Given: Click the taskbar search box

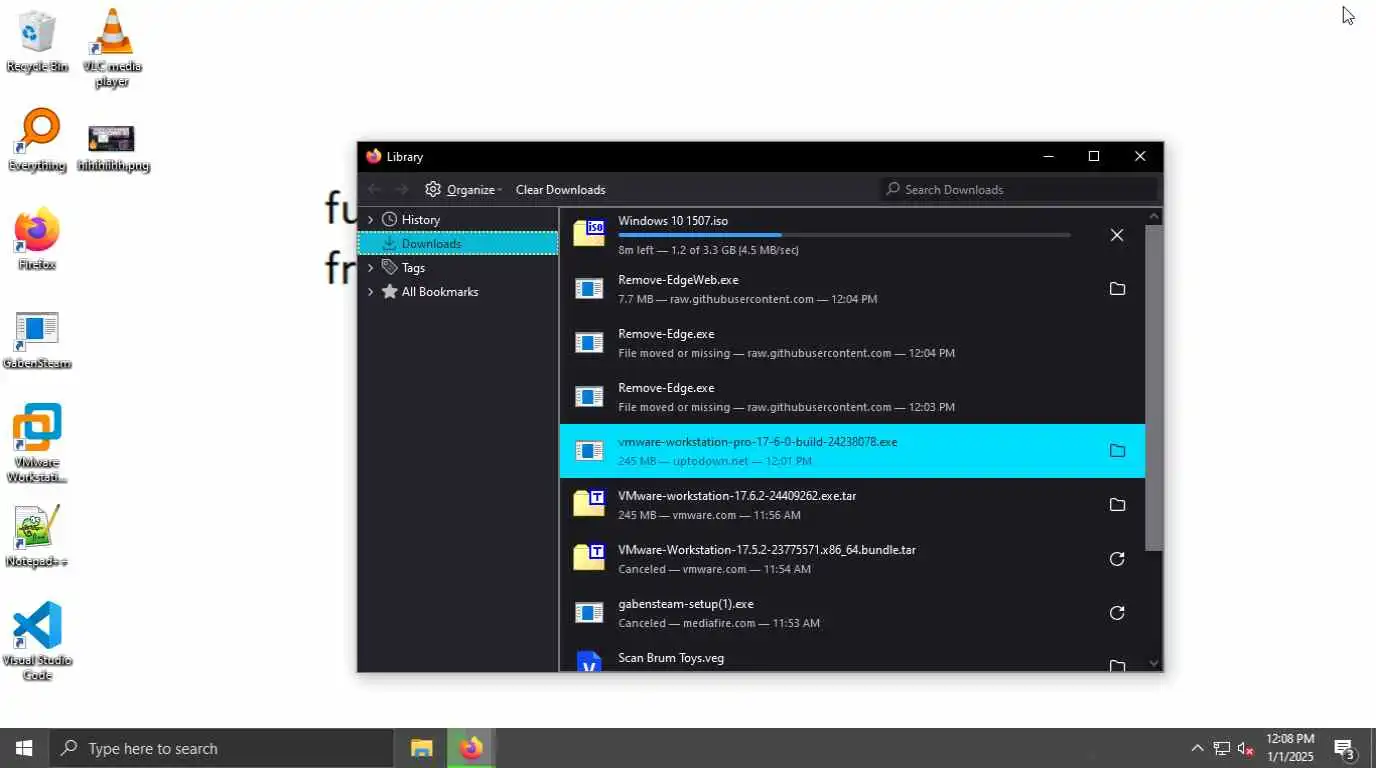Looking at the screenshot, I should pos(220,748).
